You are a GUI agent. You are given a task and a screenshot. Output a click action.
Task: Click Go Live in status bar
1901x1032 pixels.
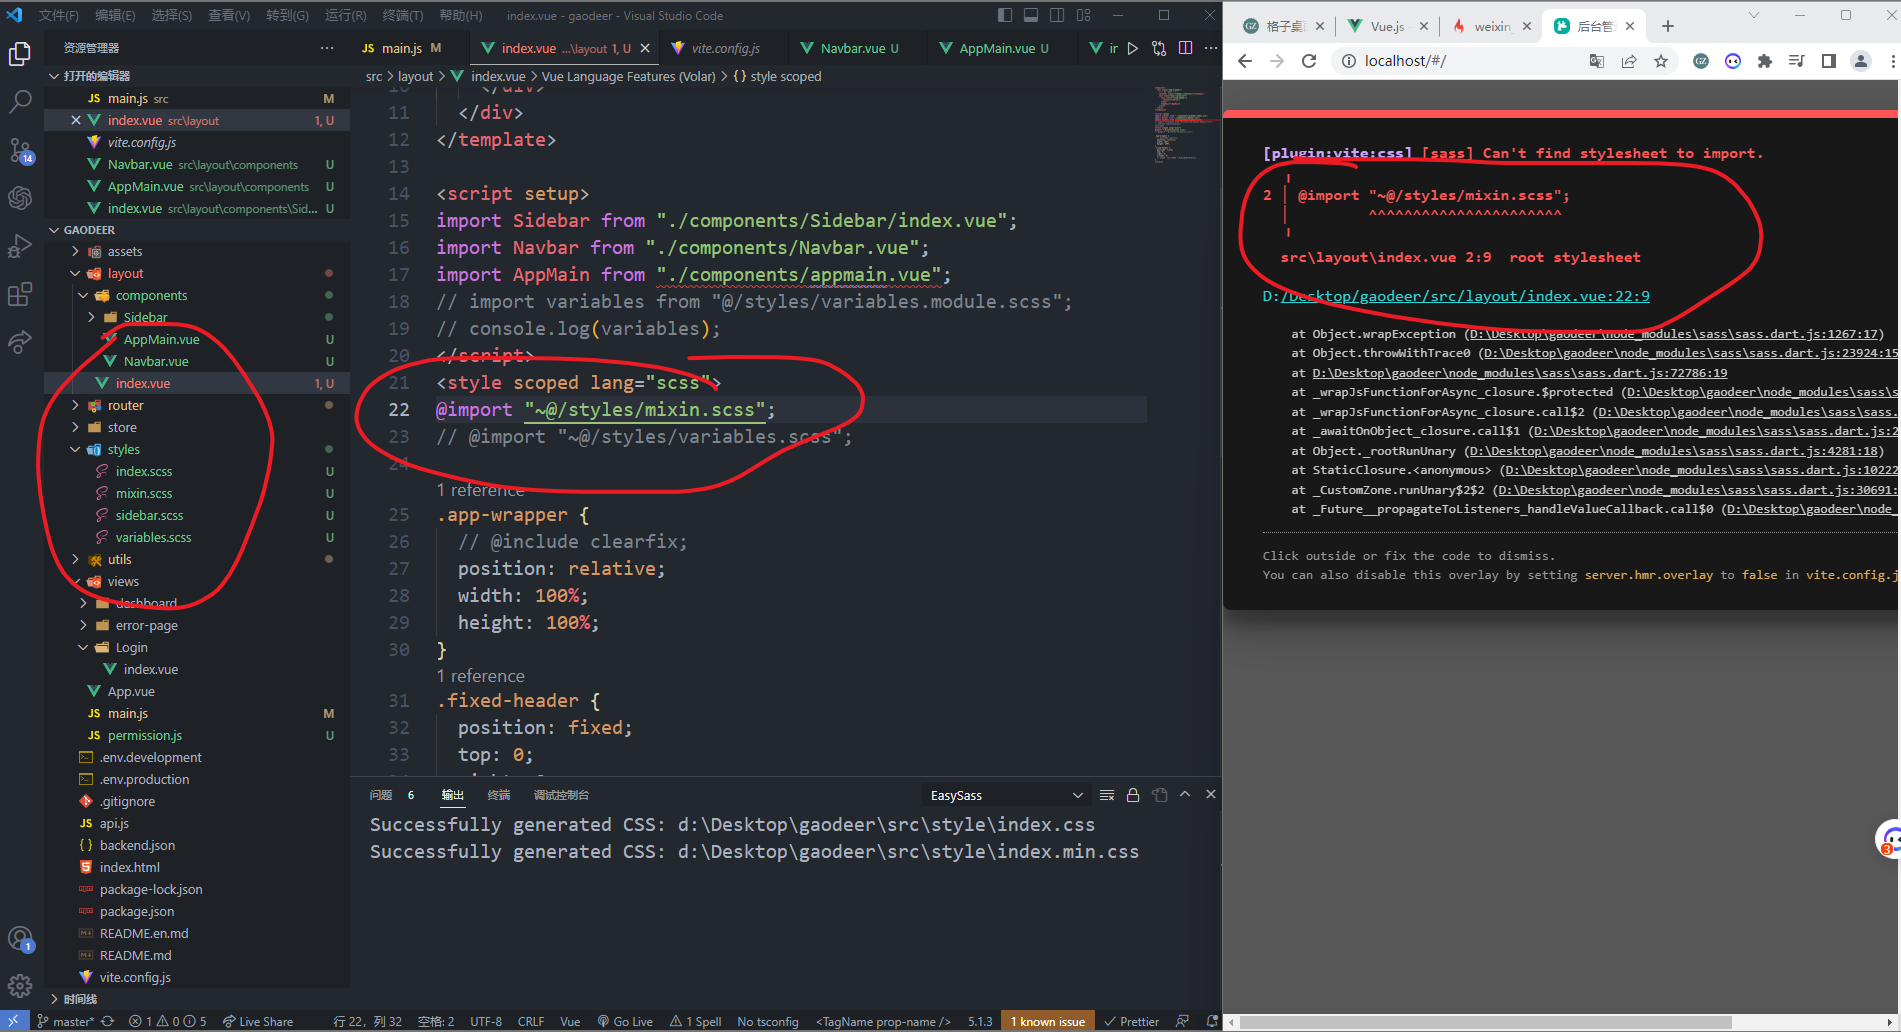tap(625, 1021)
